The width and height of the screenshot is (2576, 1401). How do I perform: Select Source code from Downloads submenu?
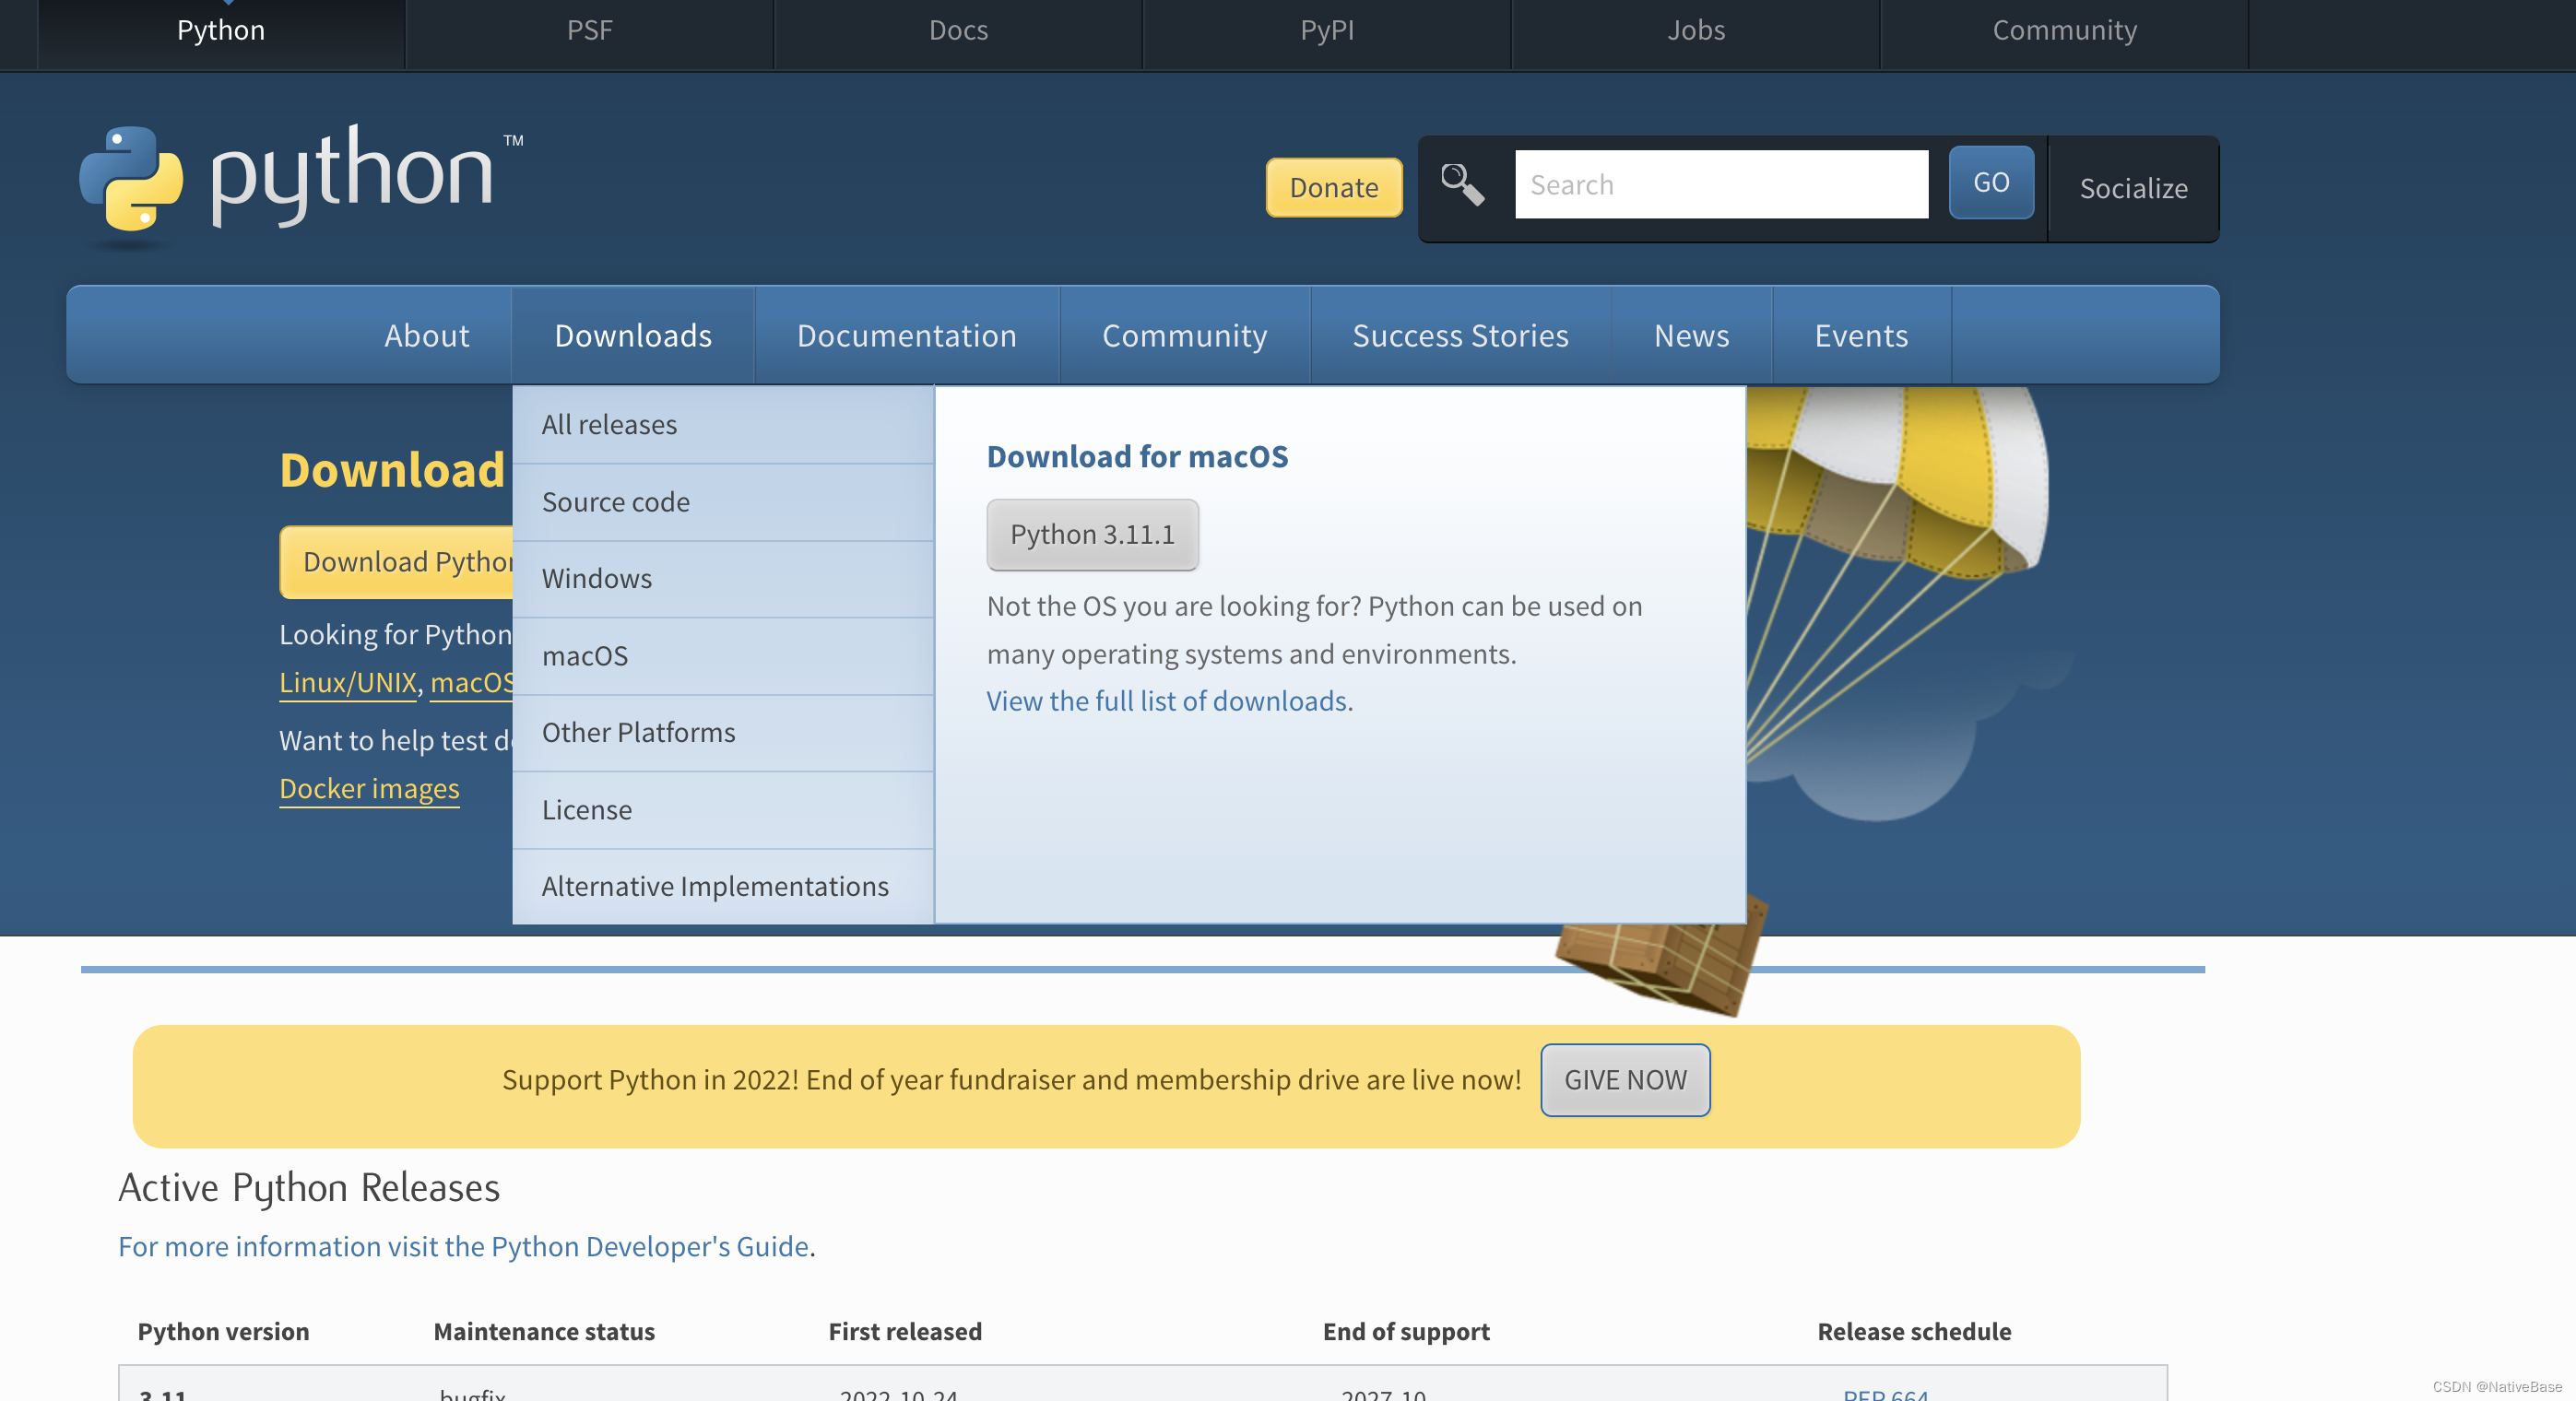tap(722, 502)
